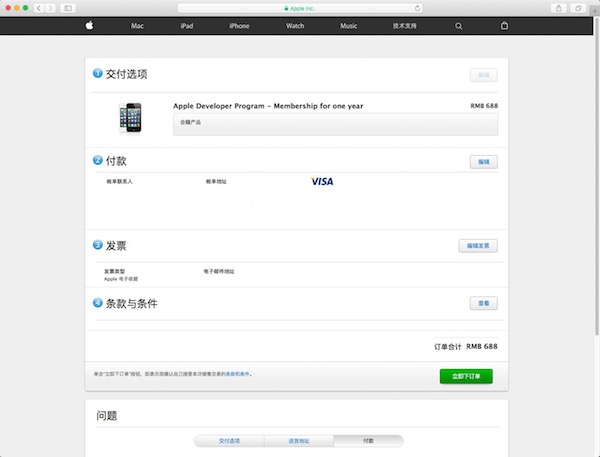
Task: Show all tabs icon in Safari
Action: coord(578,8)
